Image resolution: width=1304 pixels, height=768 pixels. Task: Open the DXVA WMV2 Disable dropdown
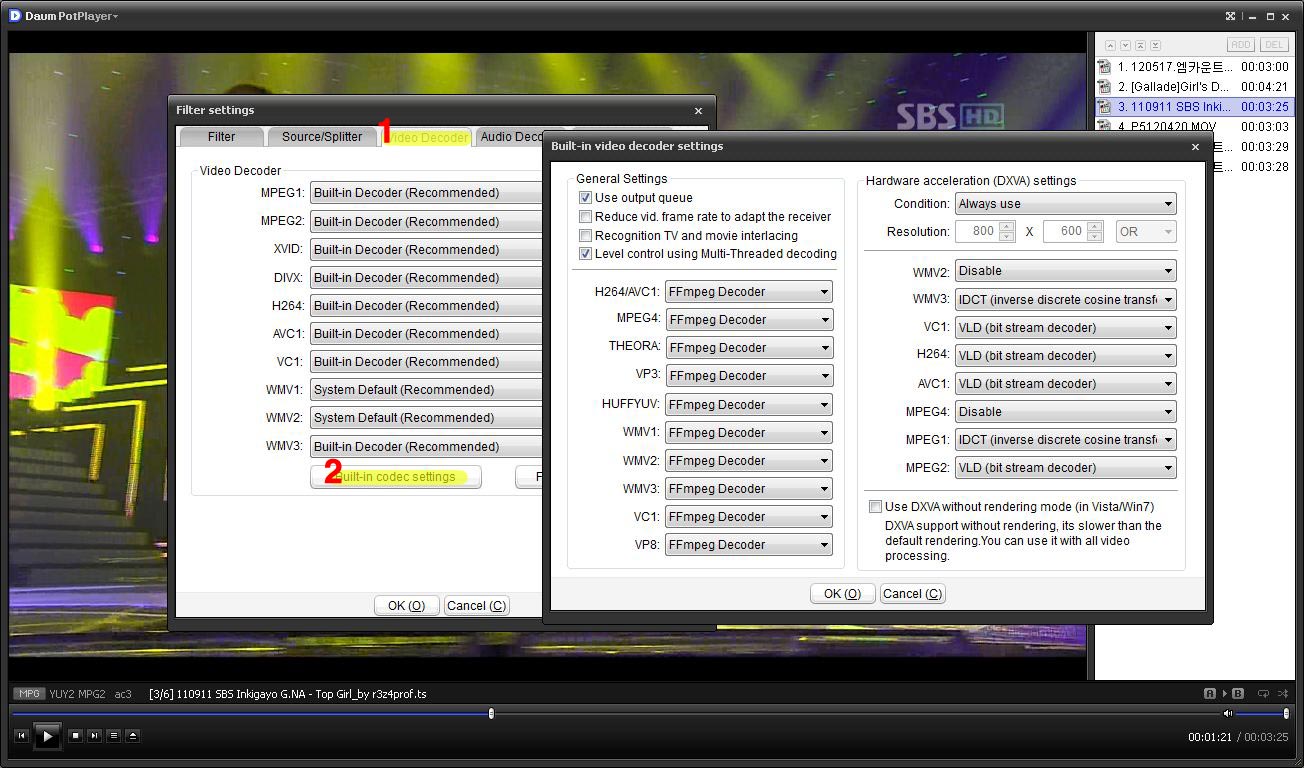pos(1066,271)
